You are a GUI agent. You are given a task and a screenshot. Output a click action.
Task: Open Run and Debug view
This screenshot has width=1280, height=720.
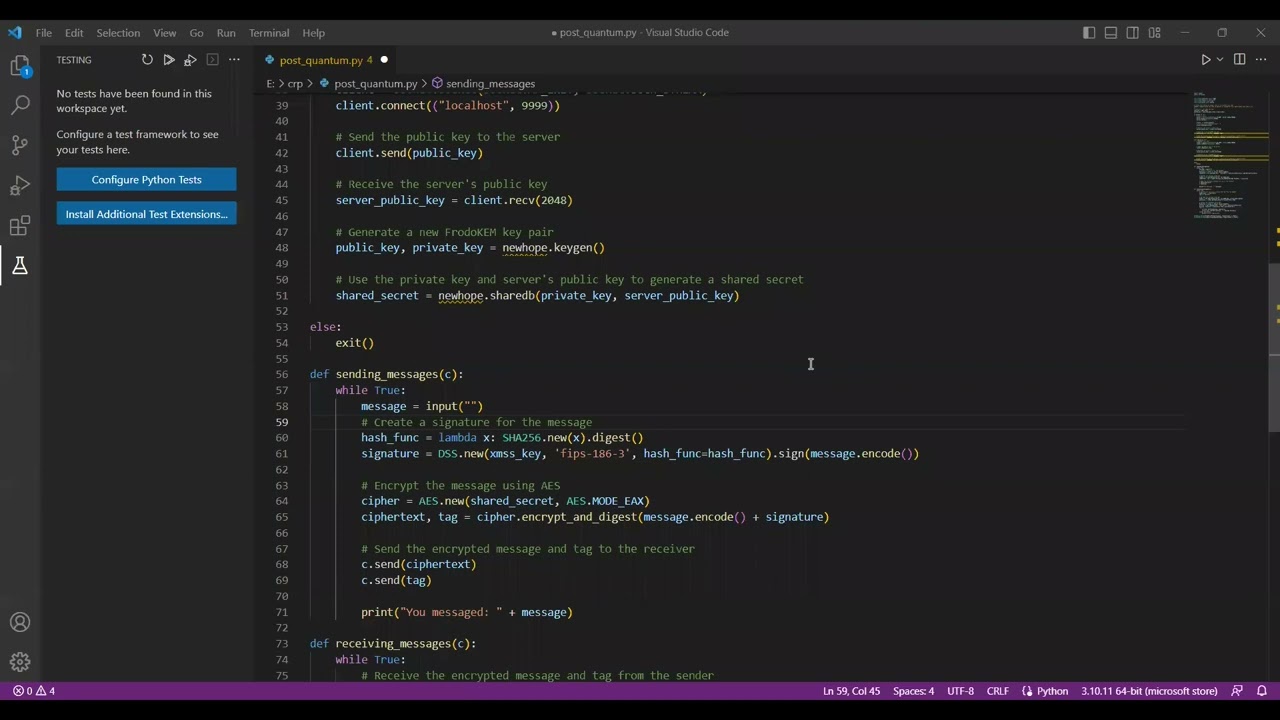20,186
